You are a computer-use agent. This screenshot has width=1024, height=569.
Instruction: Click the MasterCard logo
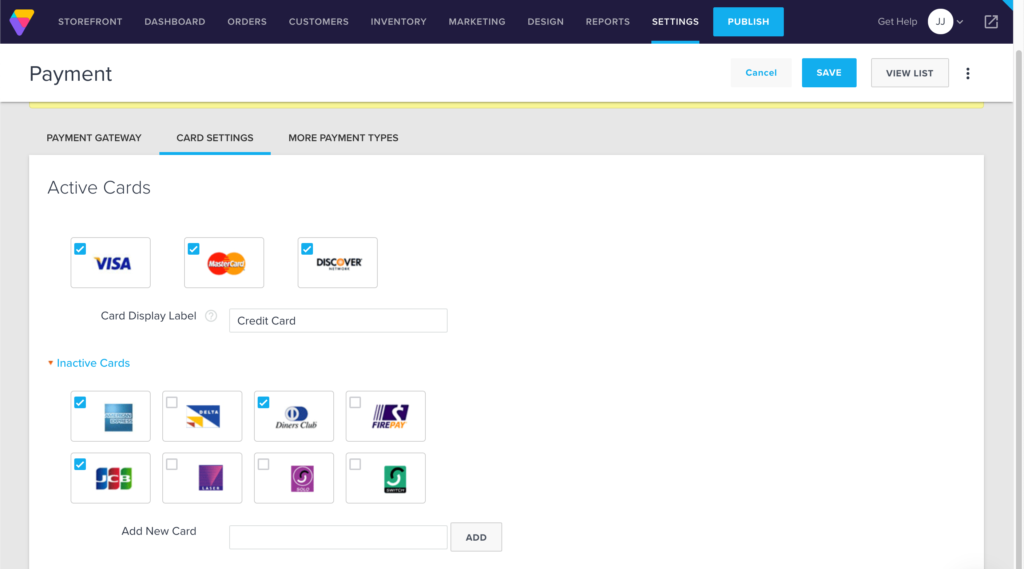(x=226, y=263)
